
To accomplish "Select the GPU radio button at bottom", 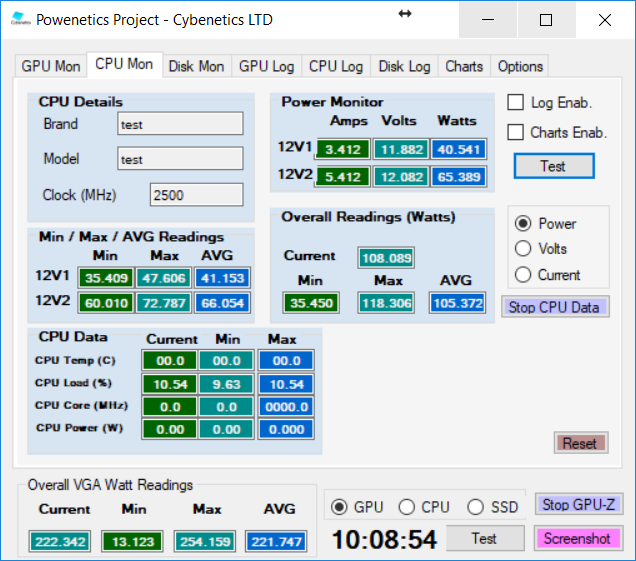I will pyautogui.click(x=339, y=507).
